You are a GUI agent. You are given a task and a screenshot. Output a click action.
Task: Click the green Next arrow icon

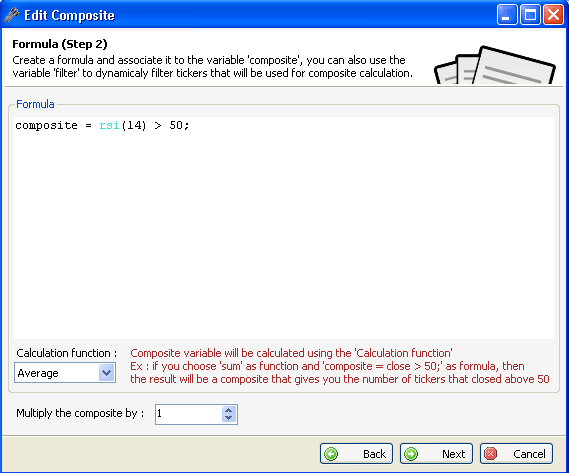411,454
